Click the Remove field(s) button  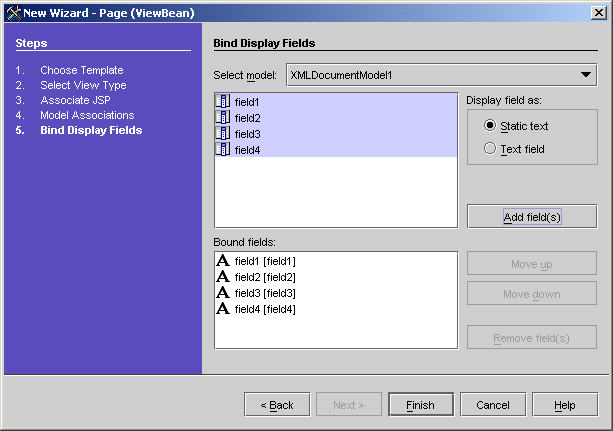point(532,338)
